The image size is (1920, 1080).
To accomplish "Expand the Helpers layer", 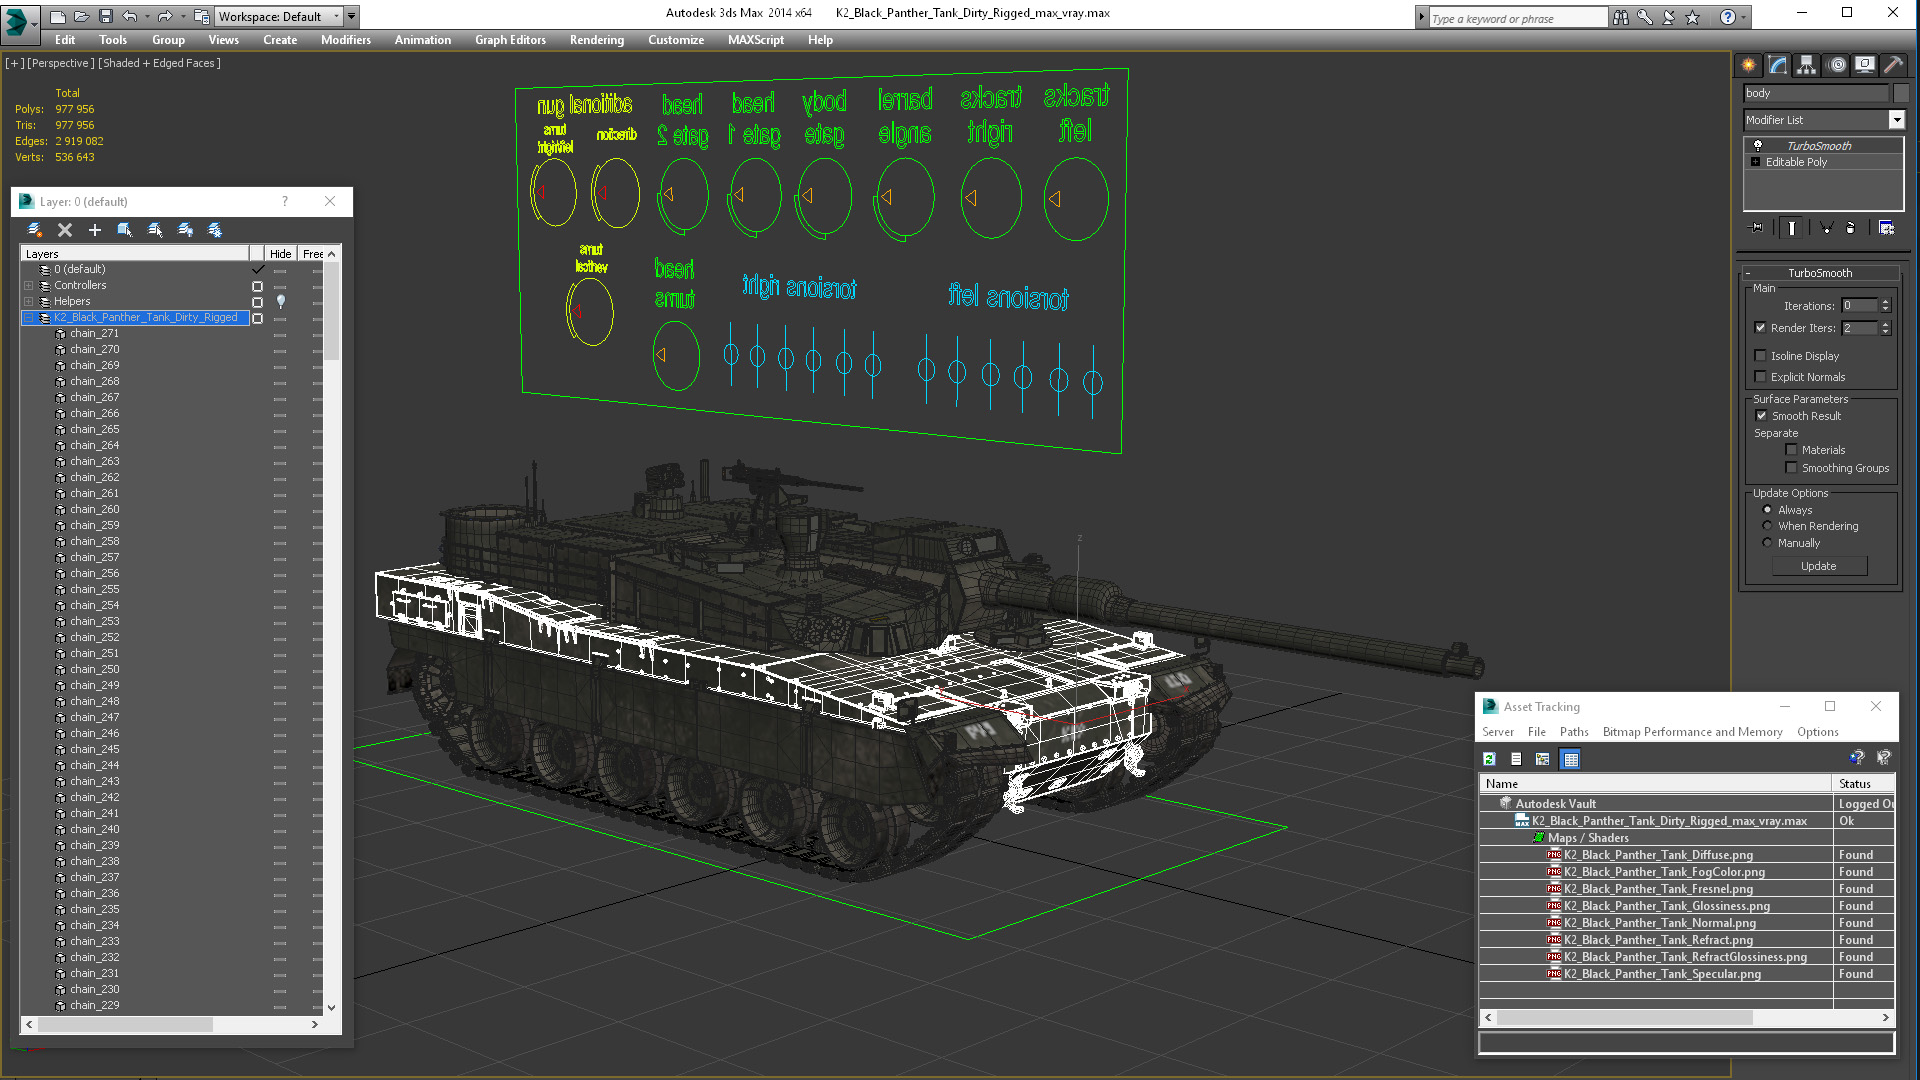I will coord(29,302).
